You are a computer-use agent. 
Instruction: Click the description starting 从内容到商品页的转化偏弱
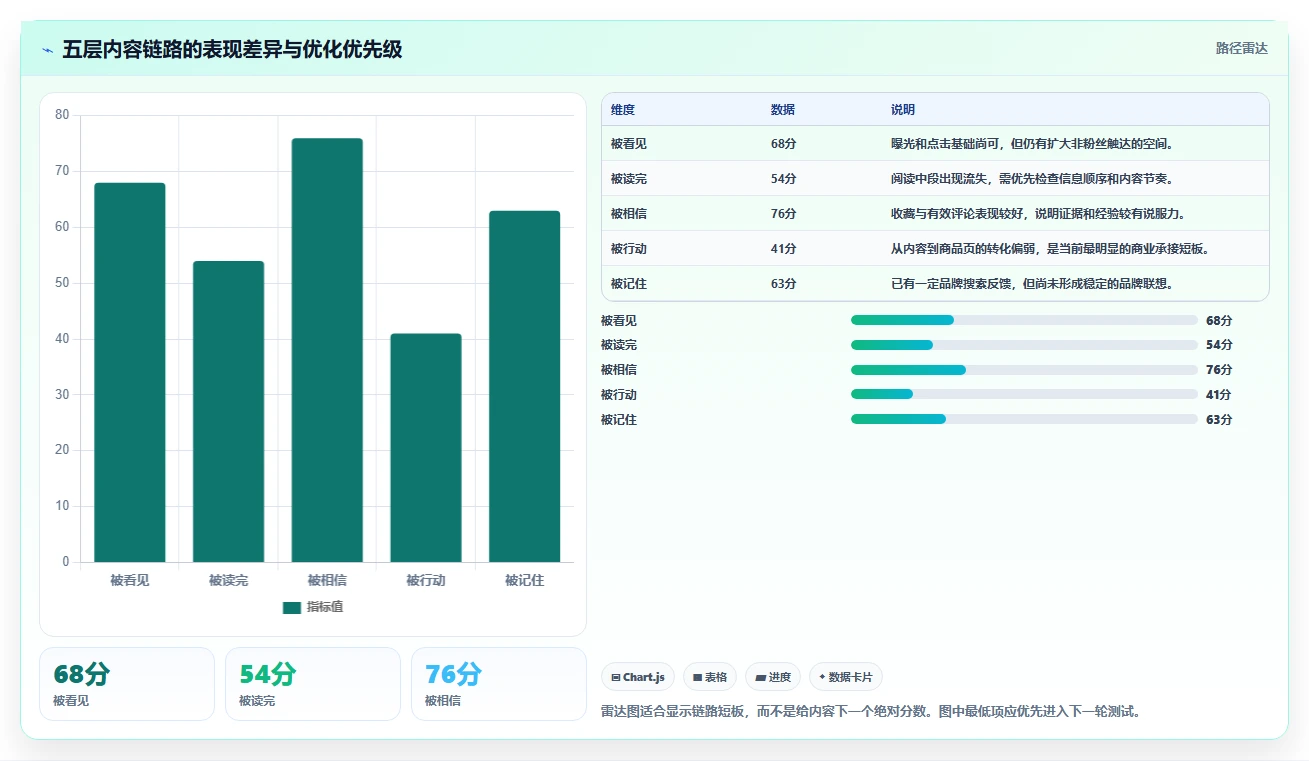tap(1050, 249)
